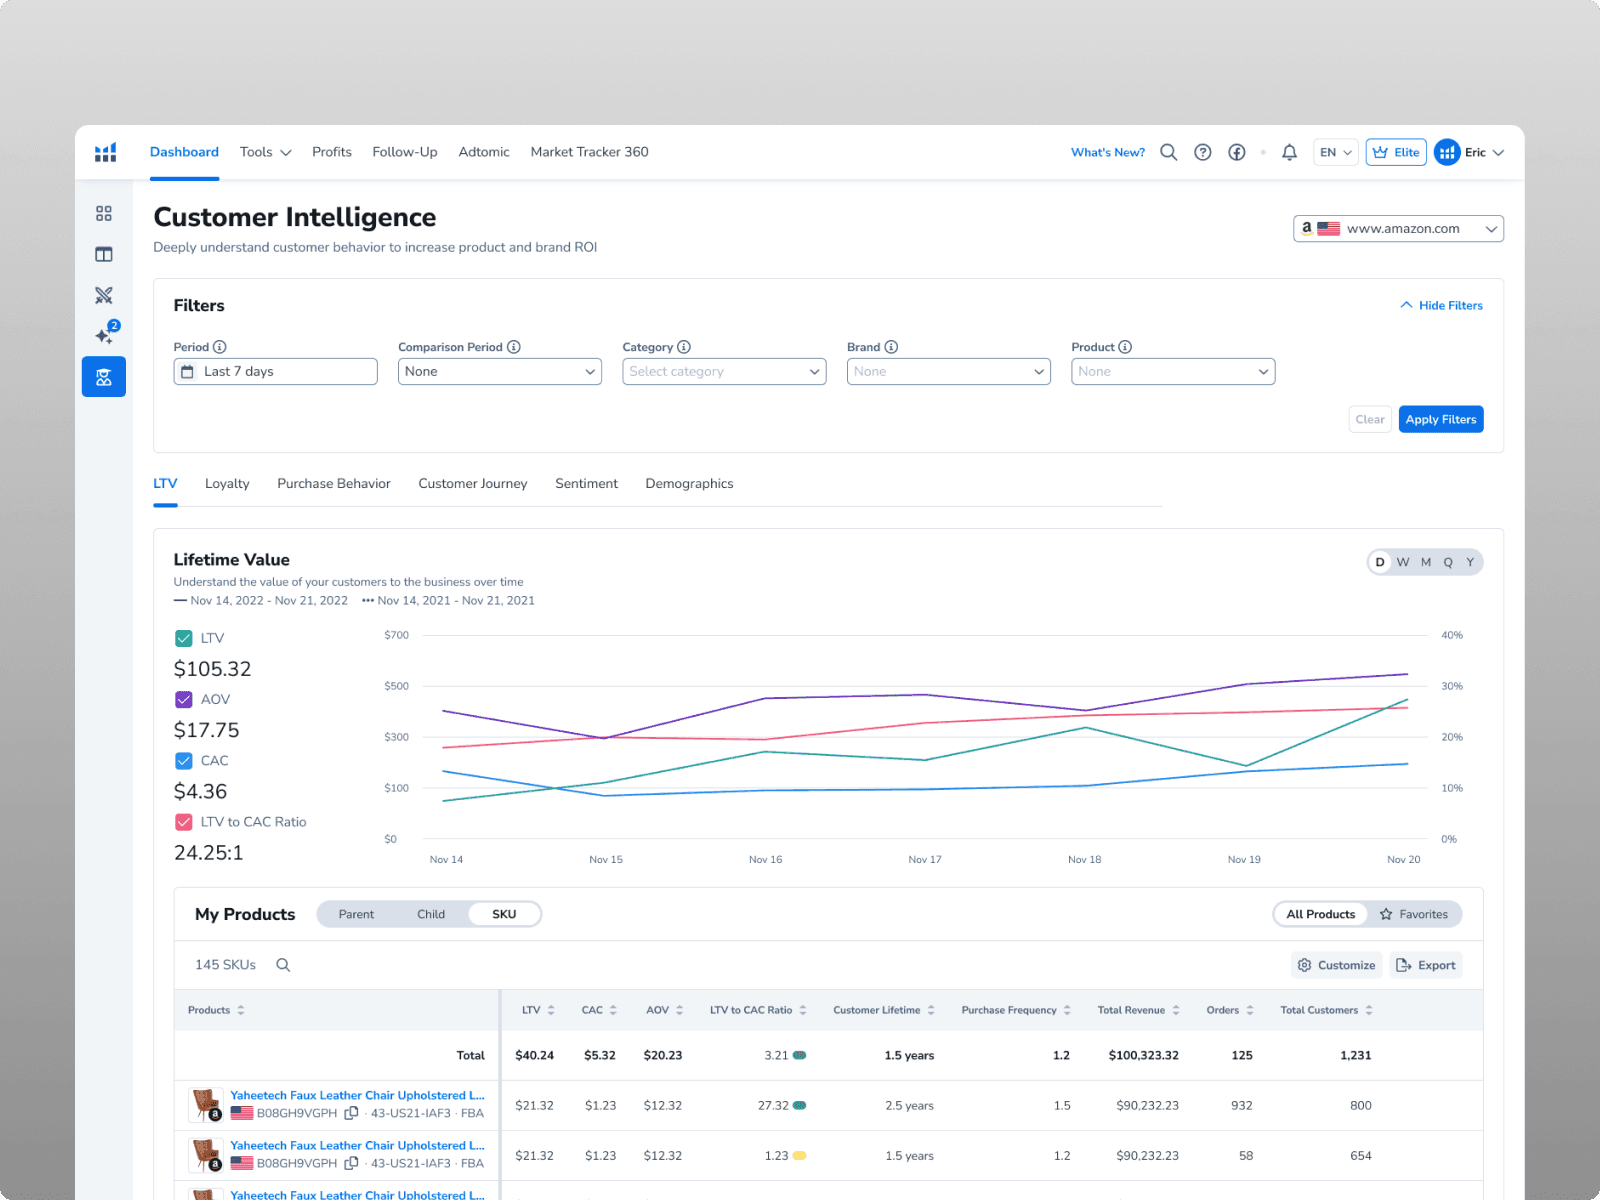Open the EN language dropdown
This screenshot has width=1600, height=1200.
point(1336,152)
